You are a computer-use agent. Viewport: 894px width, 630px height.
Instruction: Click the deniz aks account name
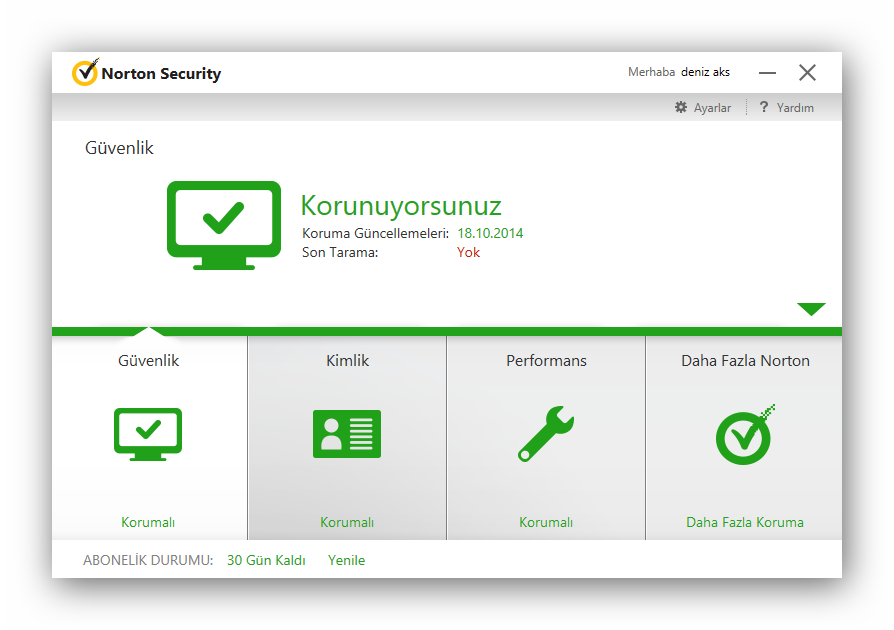click(x=706, y=71)
